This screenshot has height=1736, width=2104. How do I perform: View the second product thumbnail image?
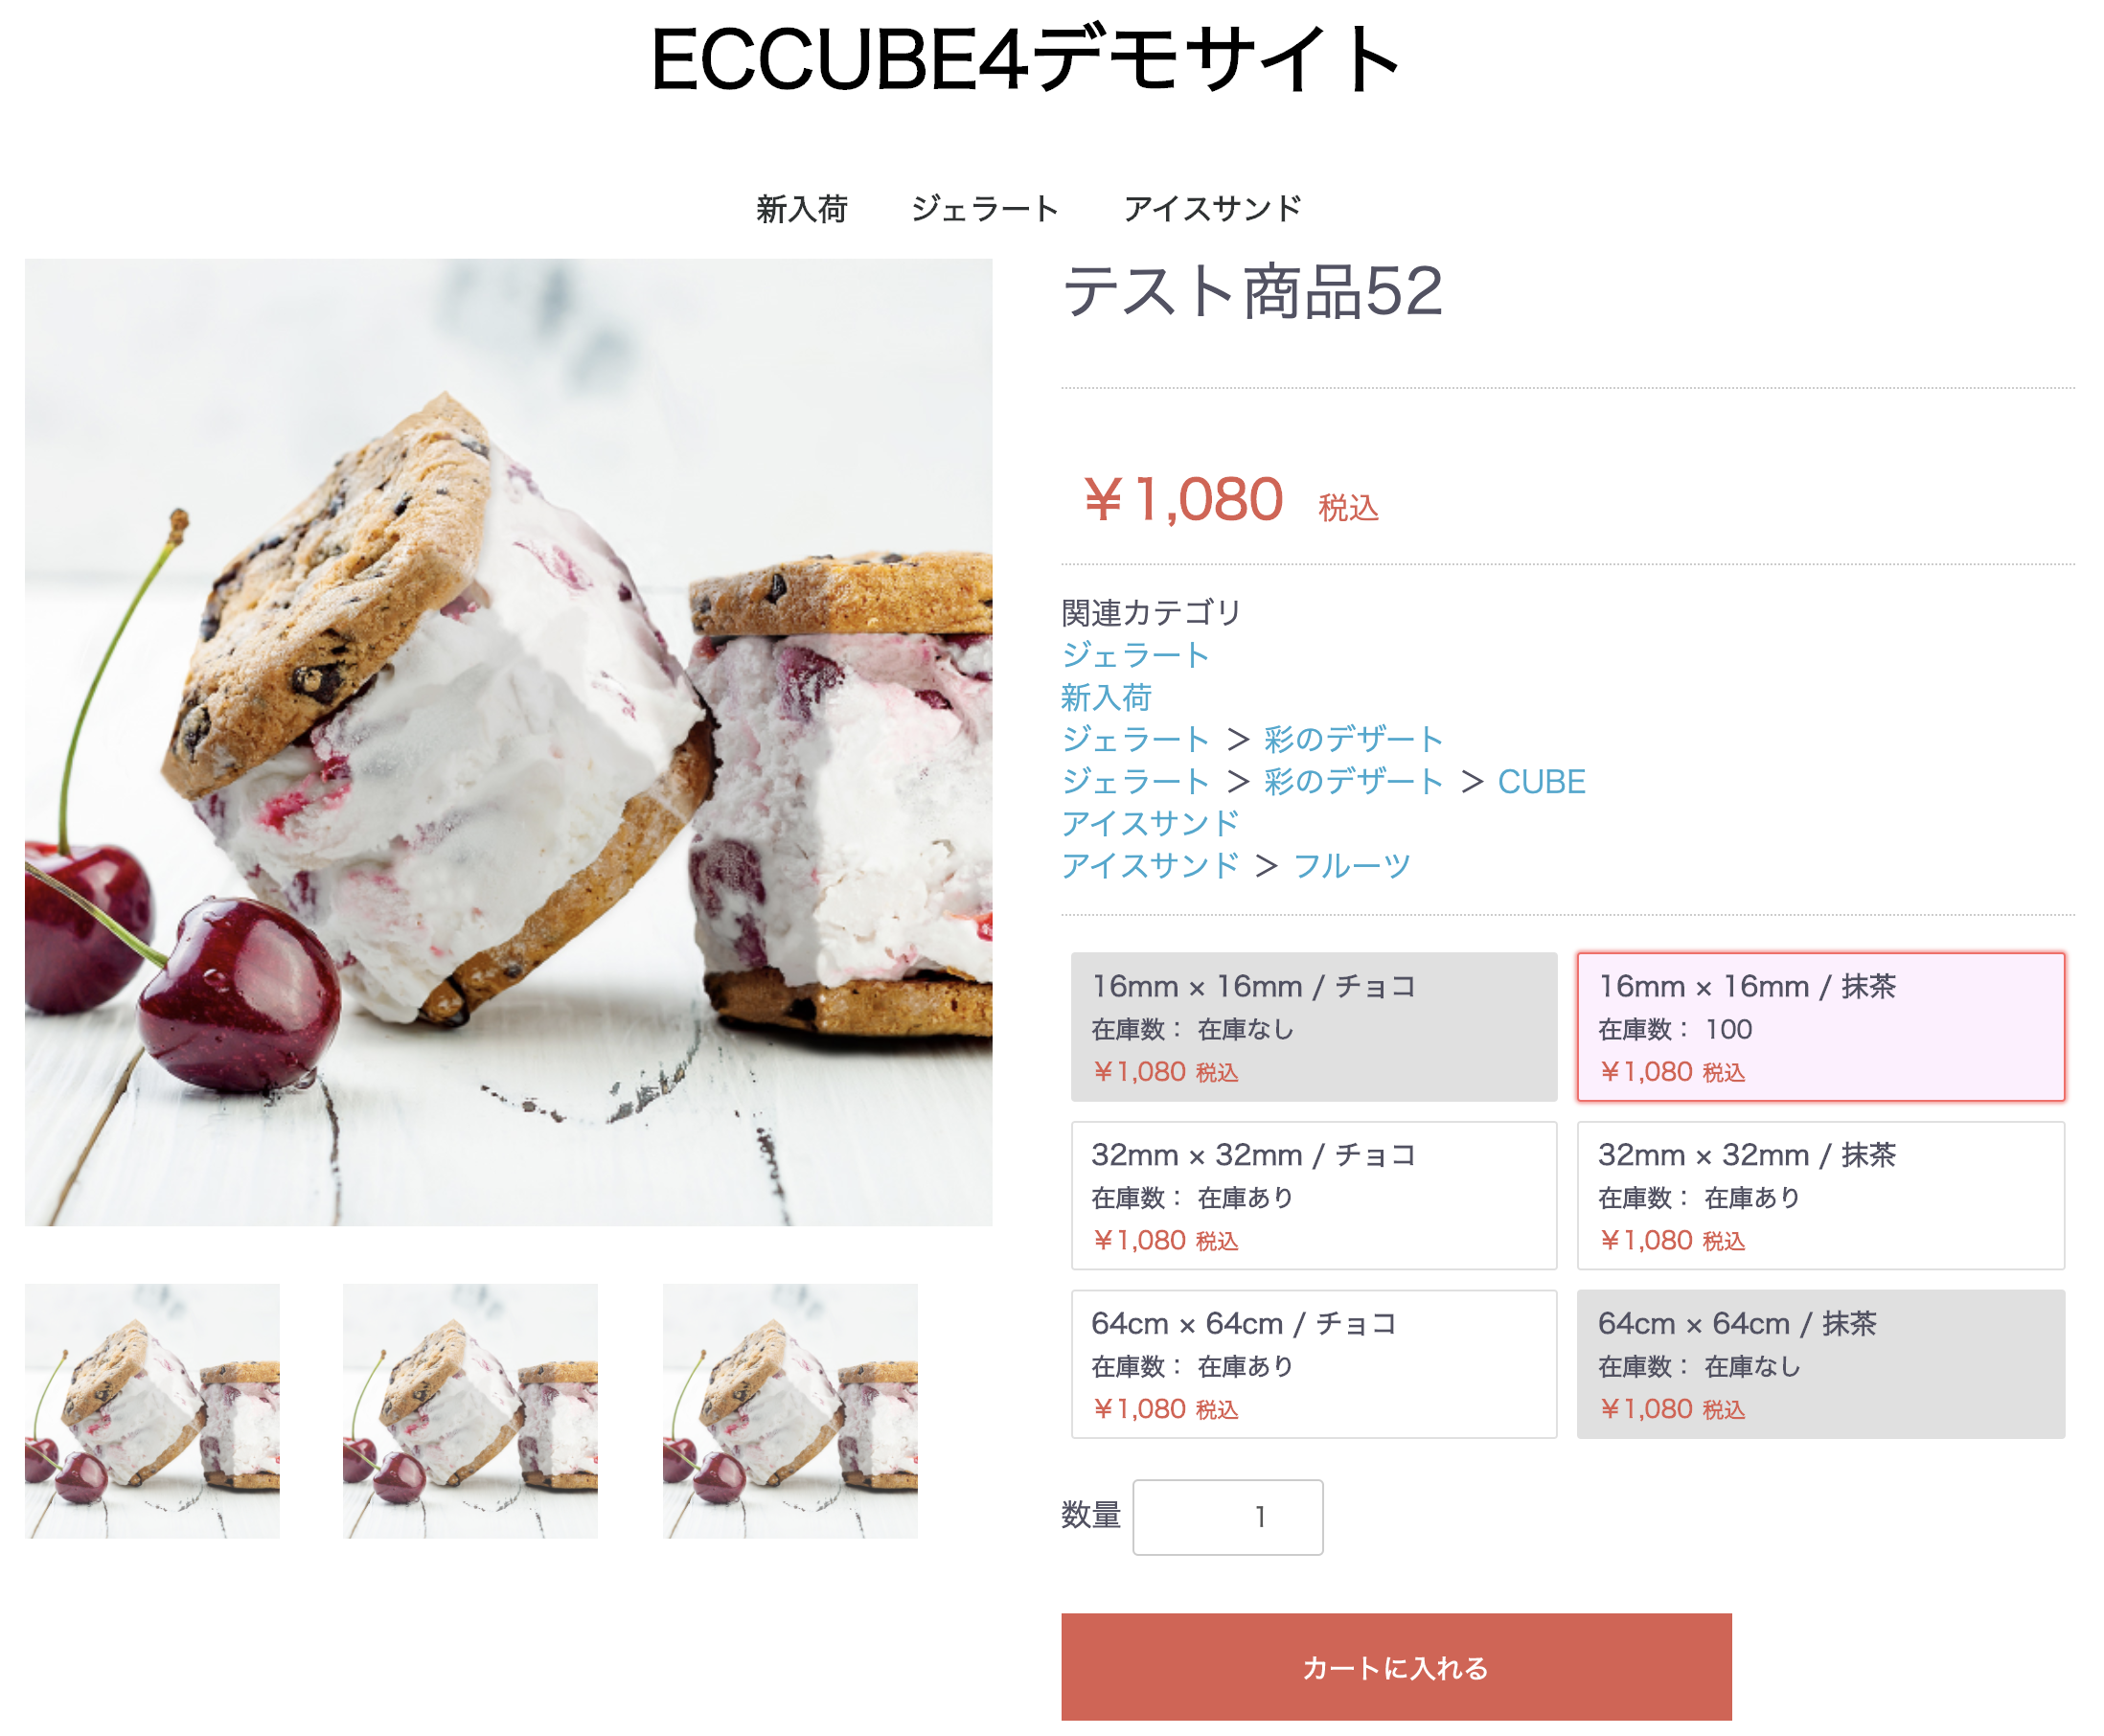tap(470, 1411)
